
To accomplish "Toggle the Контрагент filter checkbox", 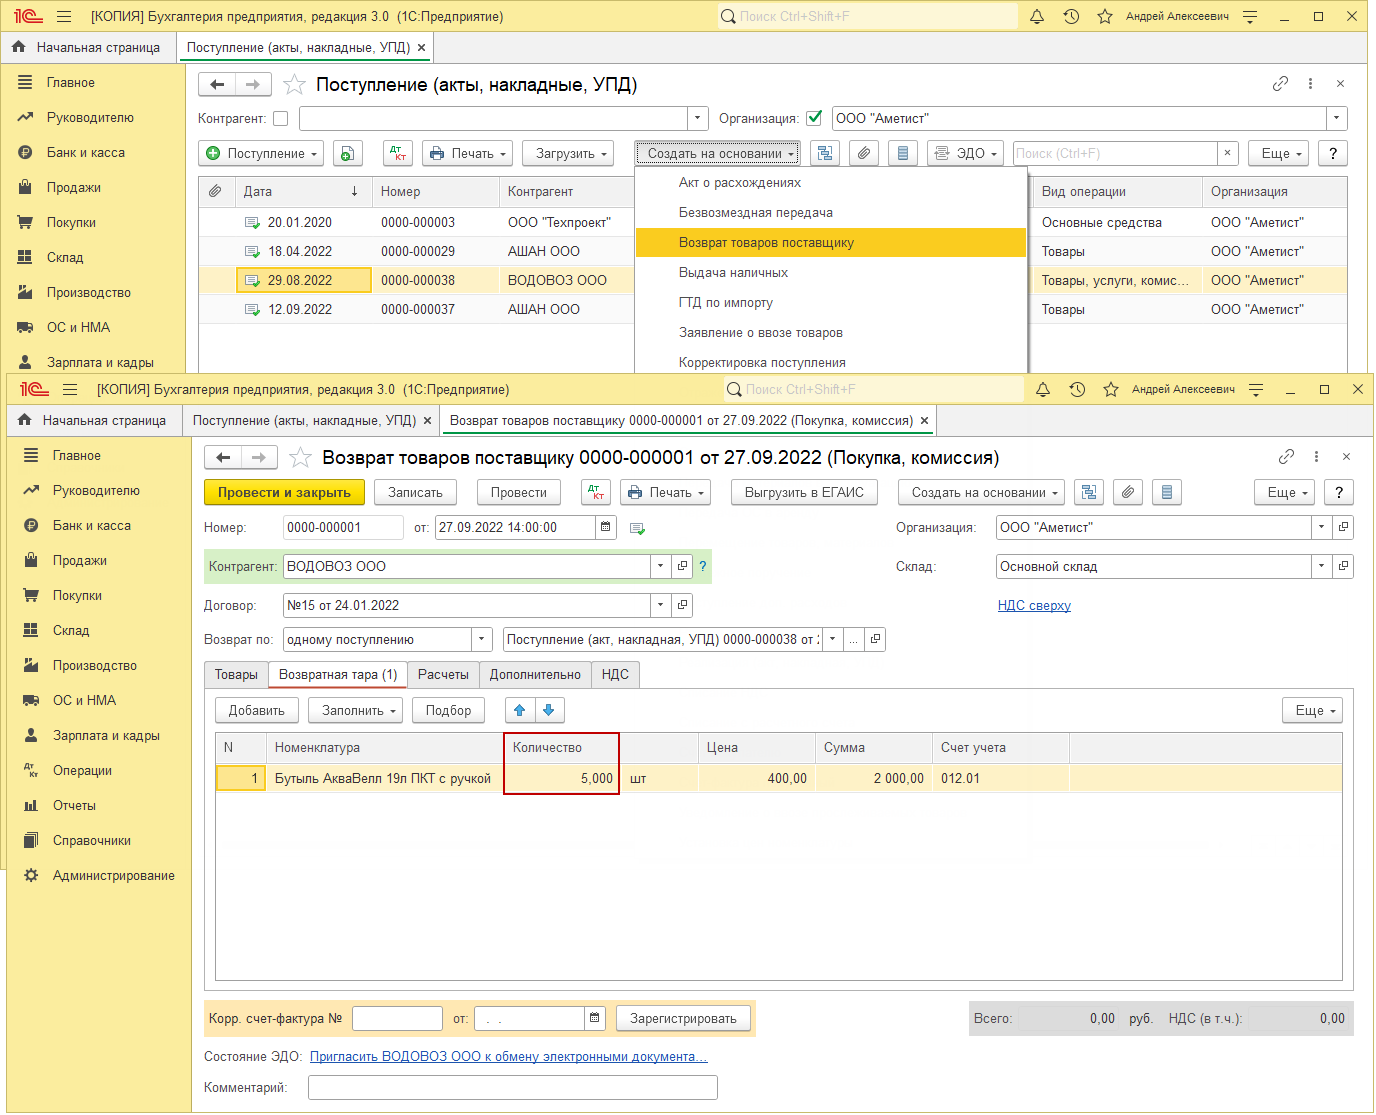I will click(x=281, y=118).
